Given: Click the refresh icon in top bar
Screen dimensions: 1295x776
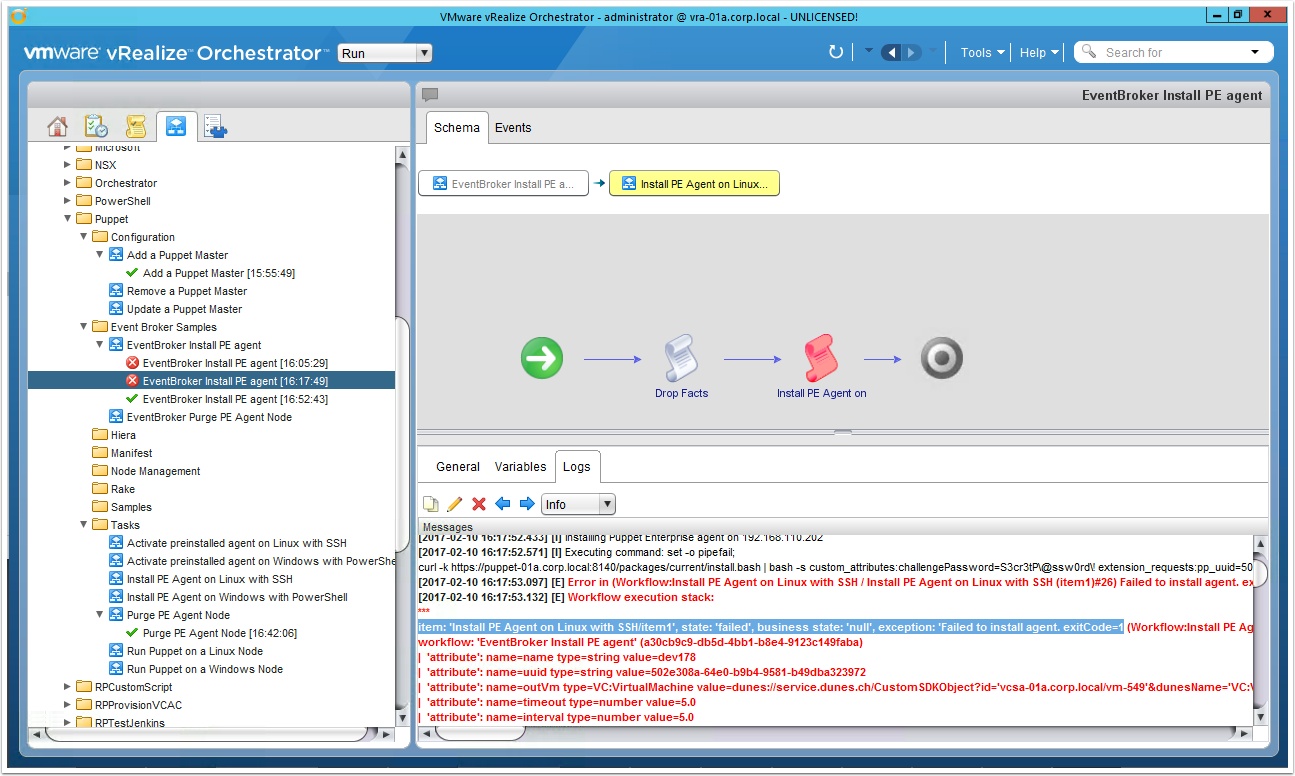Looking at the screenshot, I should coord(836,52).
